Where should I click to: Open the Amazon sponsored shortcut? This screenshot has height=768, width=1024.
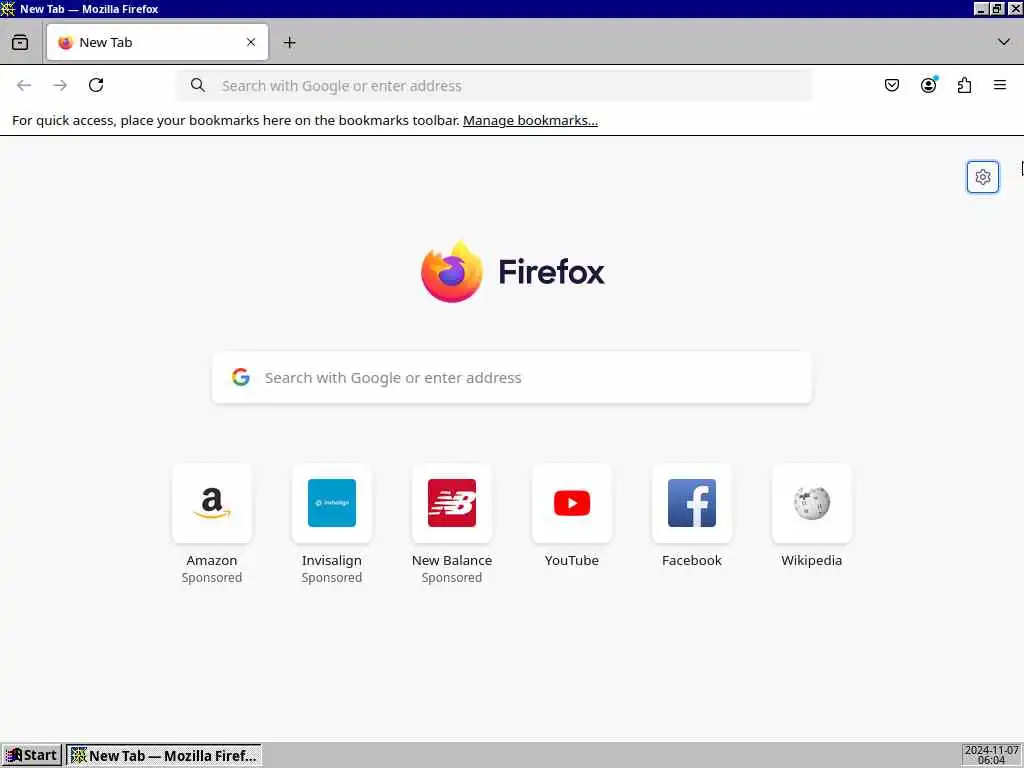click(x=212, y=504)
